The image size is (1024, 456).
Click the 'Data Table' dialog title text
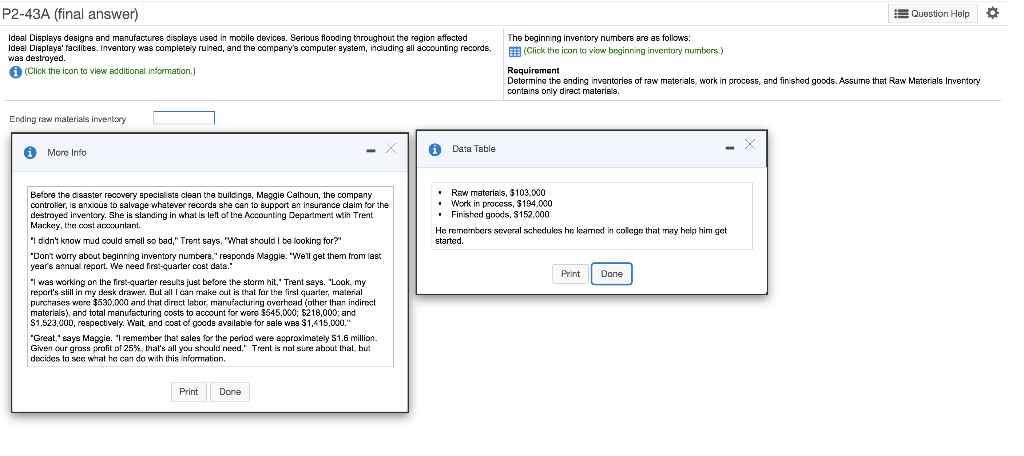tap(473, 149)
